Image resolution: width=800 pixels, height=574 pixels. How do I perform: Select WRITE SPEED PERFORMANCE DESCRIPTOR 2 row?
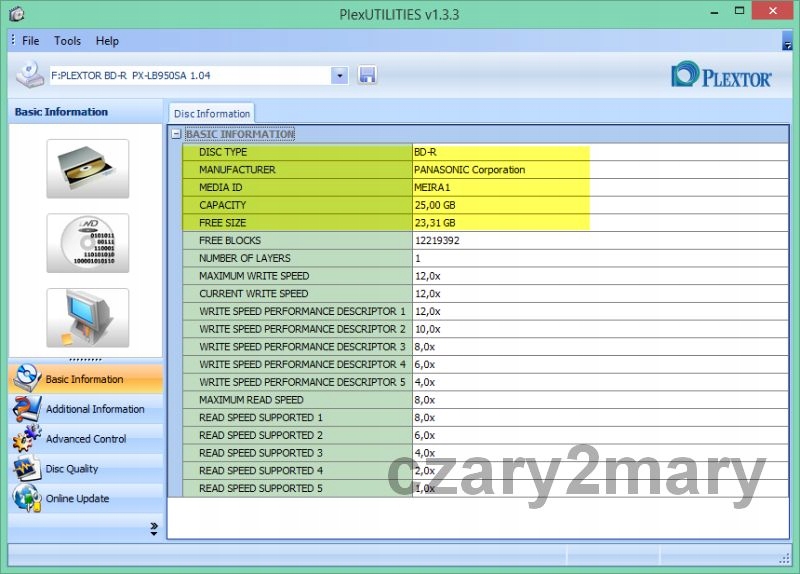coord(485,329)
